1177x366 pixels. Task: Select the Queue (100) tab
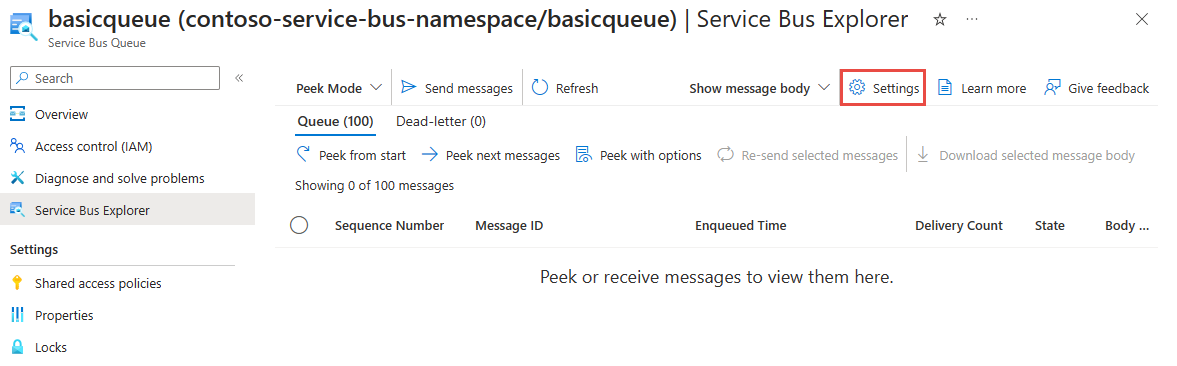pos(336,121)
